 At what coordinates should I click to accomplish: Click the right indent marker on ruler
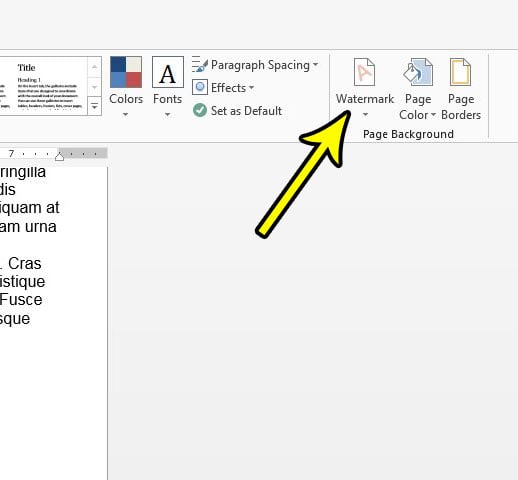pyautogui.click(x=59, y=156)
